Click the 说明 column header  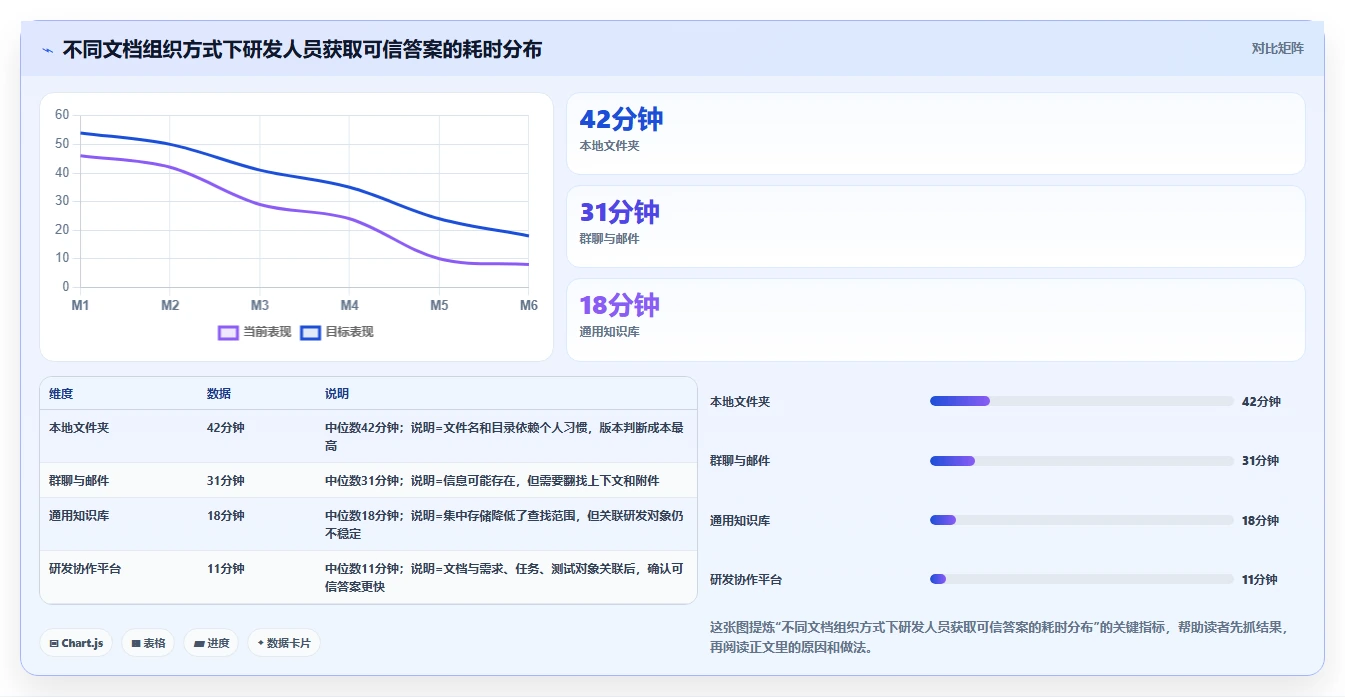[x=337, y=394]
